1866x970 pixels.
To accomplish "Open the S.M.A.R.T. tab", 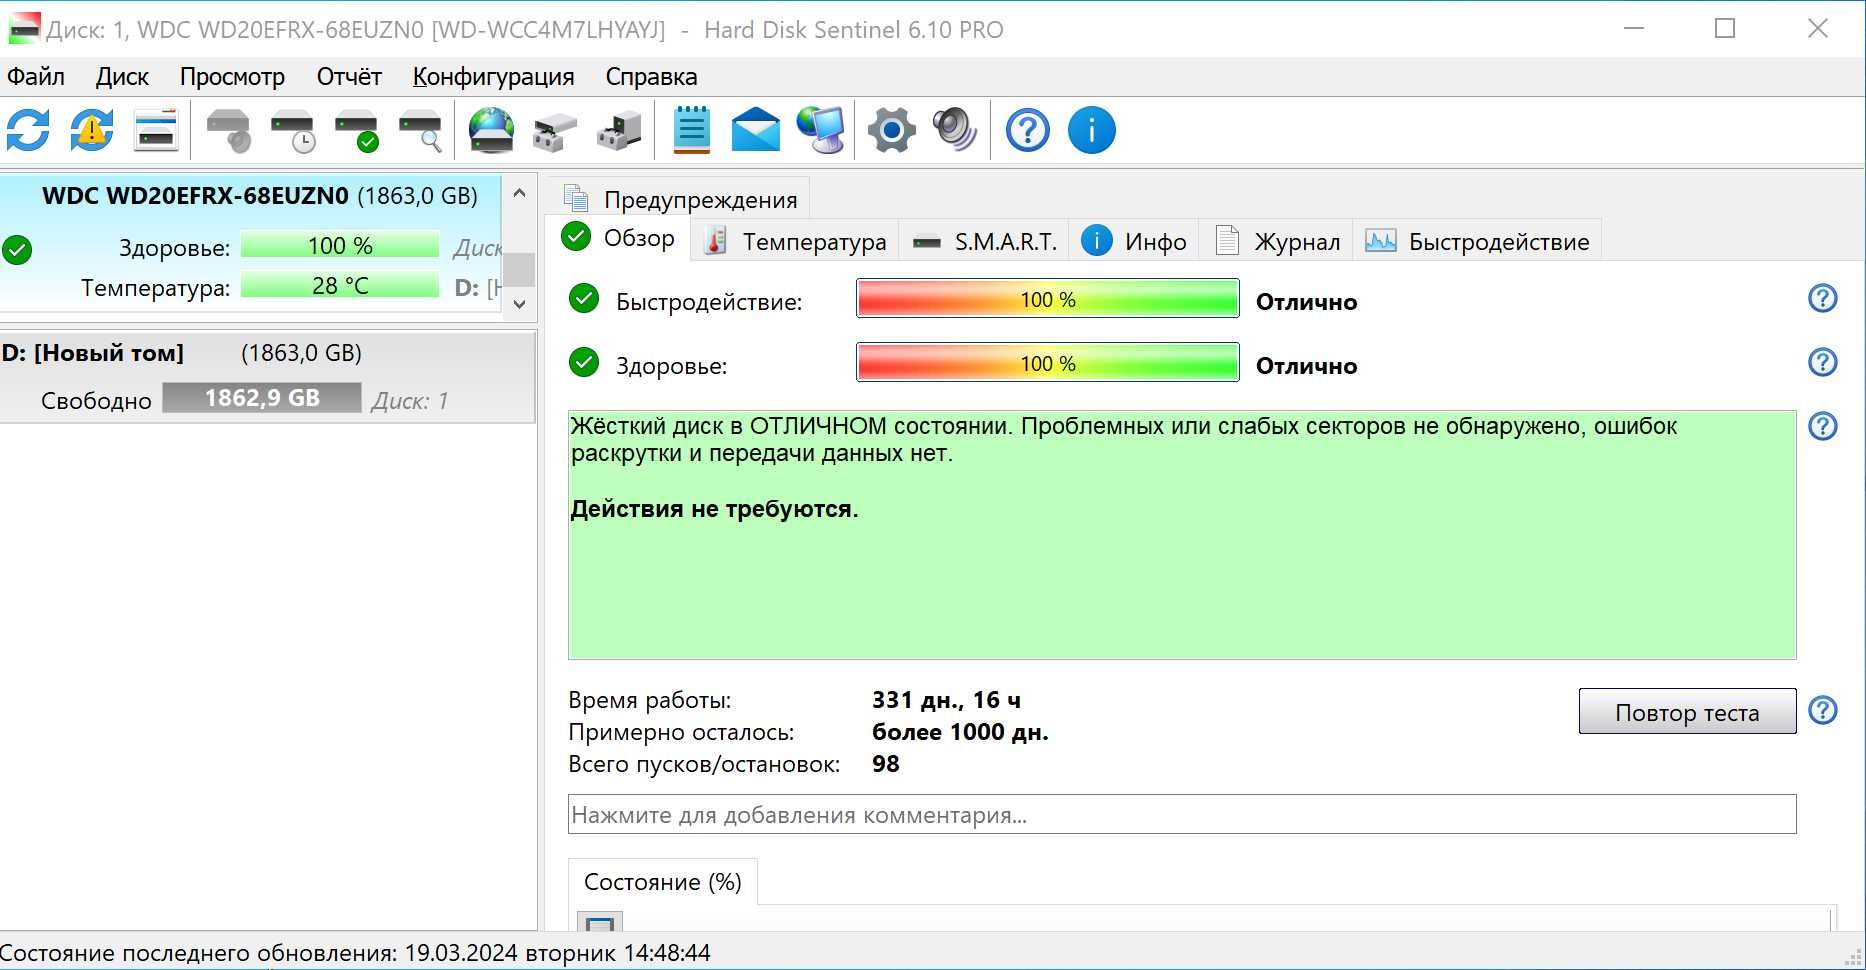I will tap(984, 241).
